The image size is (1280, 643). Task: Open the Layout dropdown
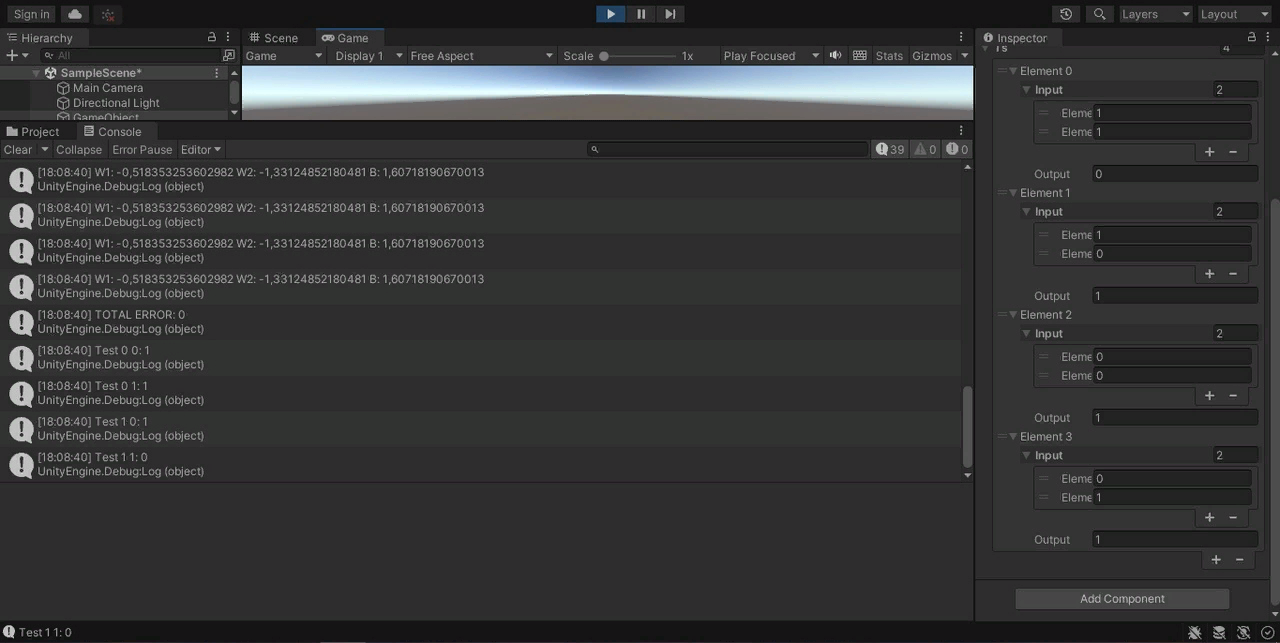tap(1232, 14)
